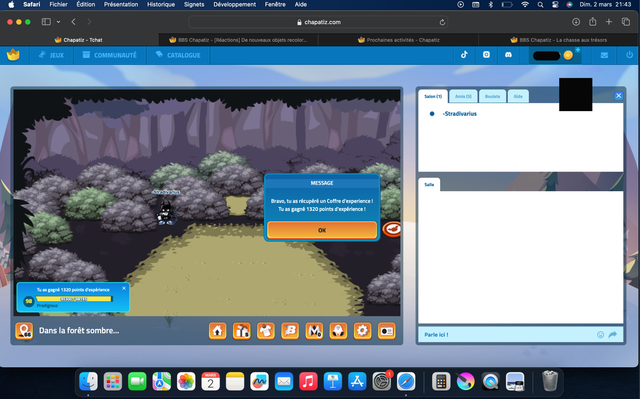Viewport: 640px width, 399px height.
Task: Go to home room icon
Action: 218,331
